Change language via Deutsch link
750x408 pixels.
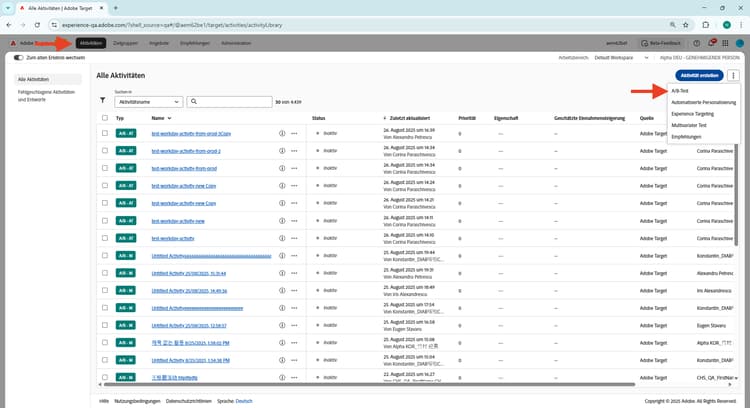click(244, 401)
